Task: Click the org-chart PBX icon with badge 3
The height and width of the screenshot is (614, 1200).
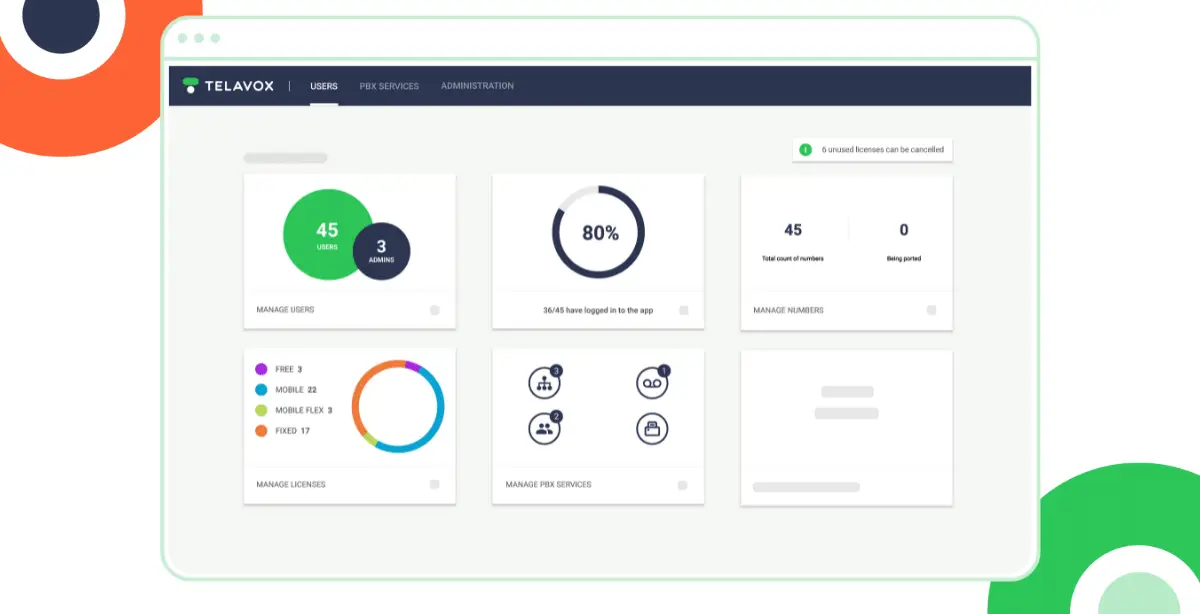Action: coord(545,382)
